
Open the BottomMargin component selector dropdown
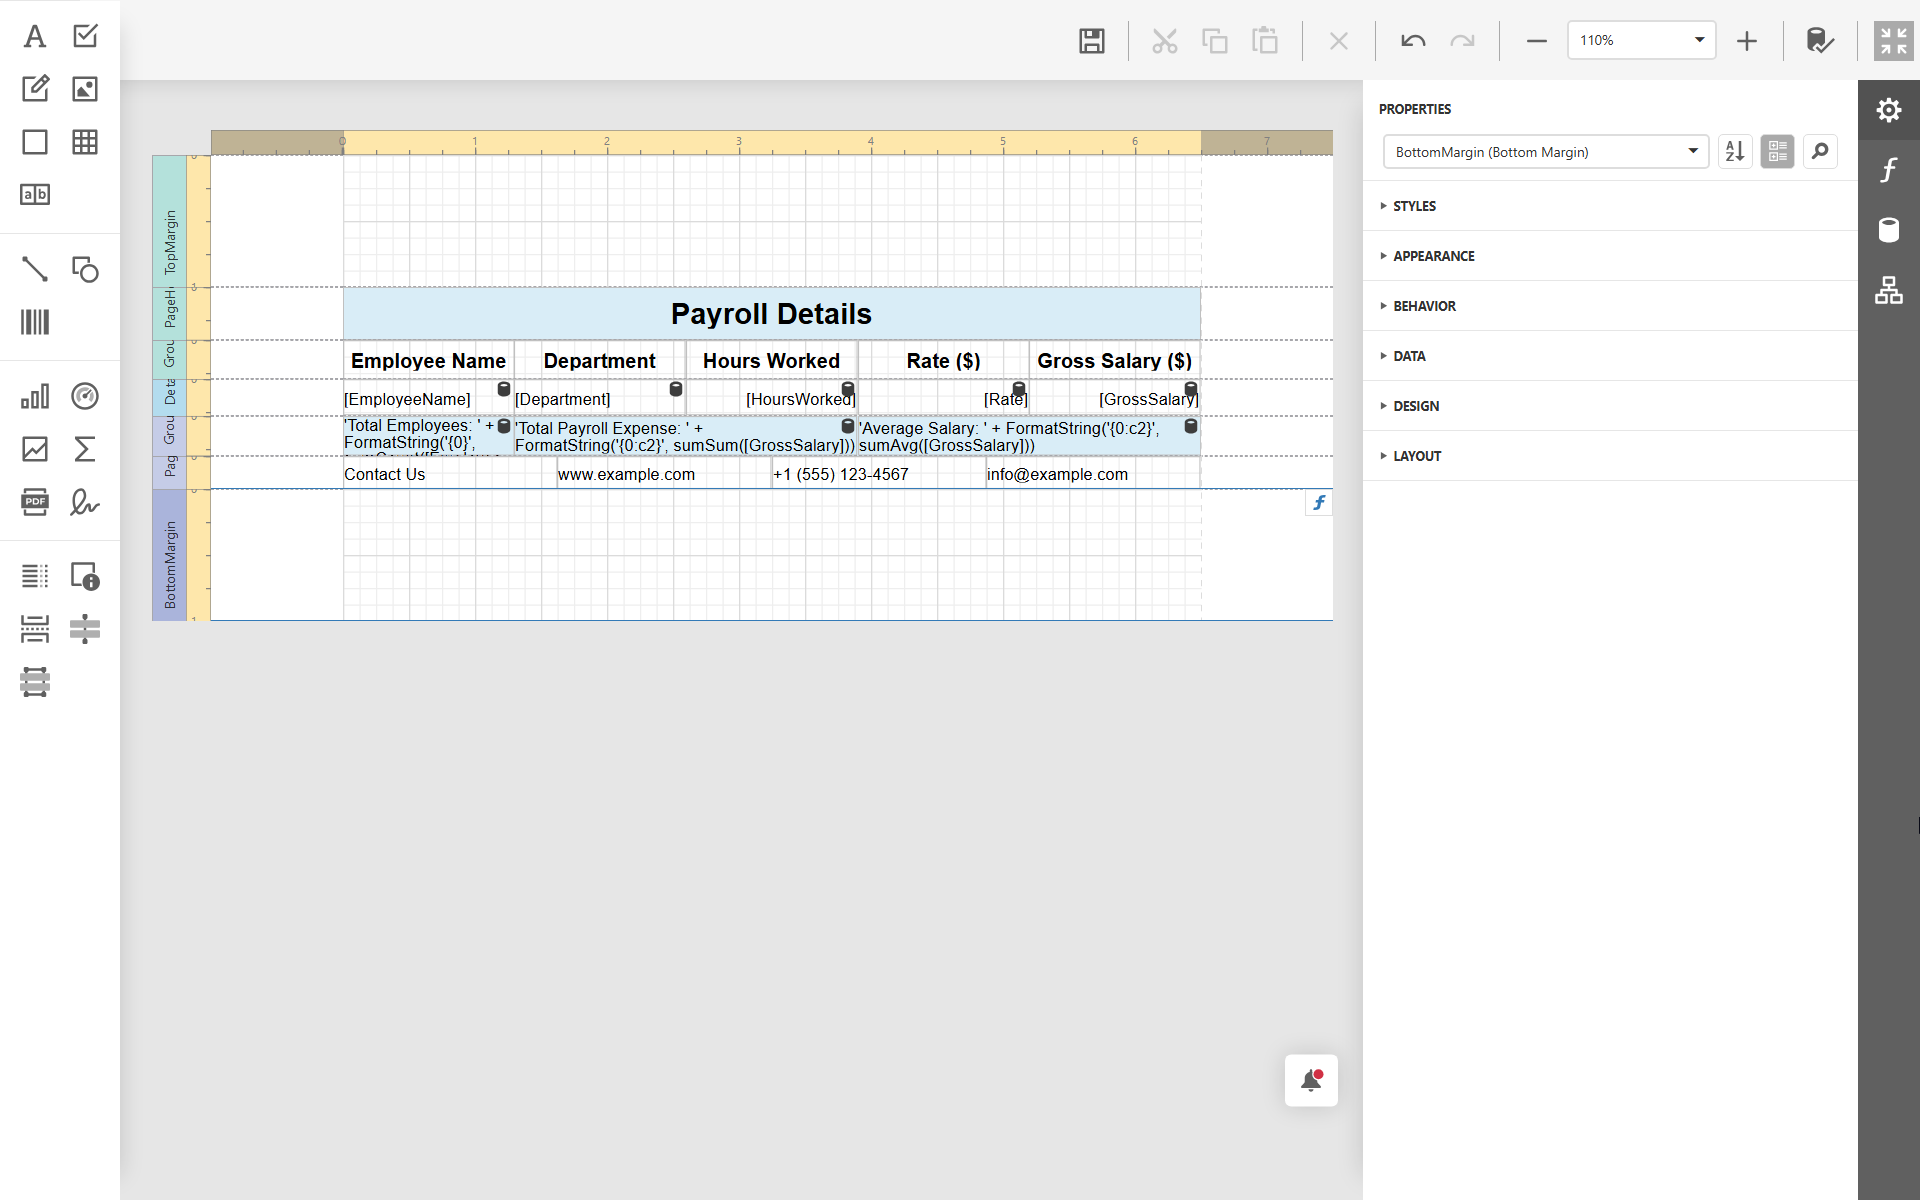point(1692,152)
